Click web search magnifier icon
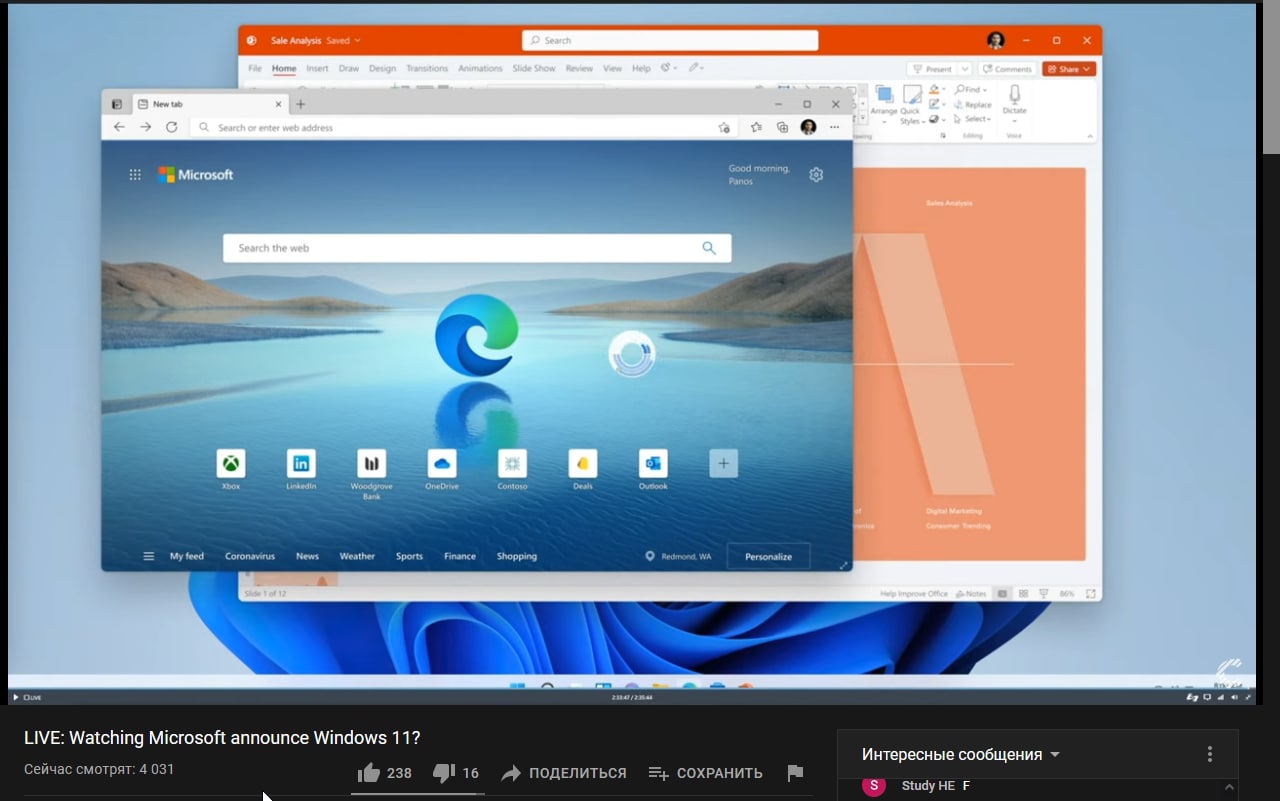 coord(709,248)
